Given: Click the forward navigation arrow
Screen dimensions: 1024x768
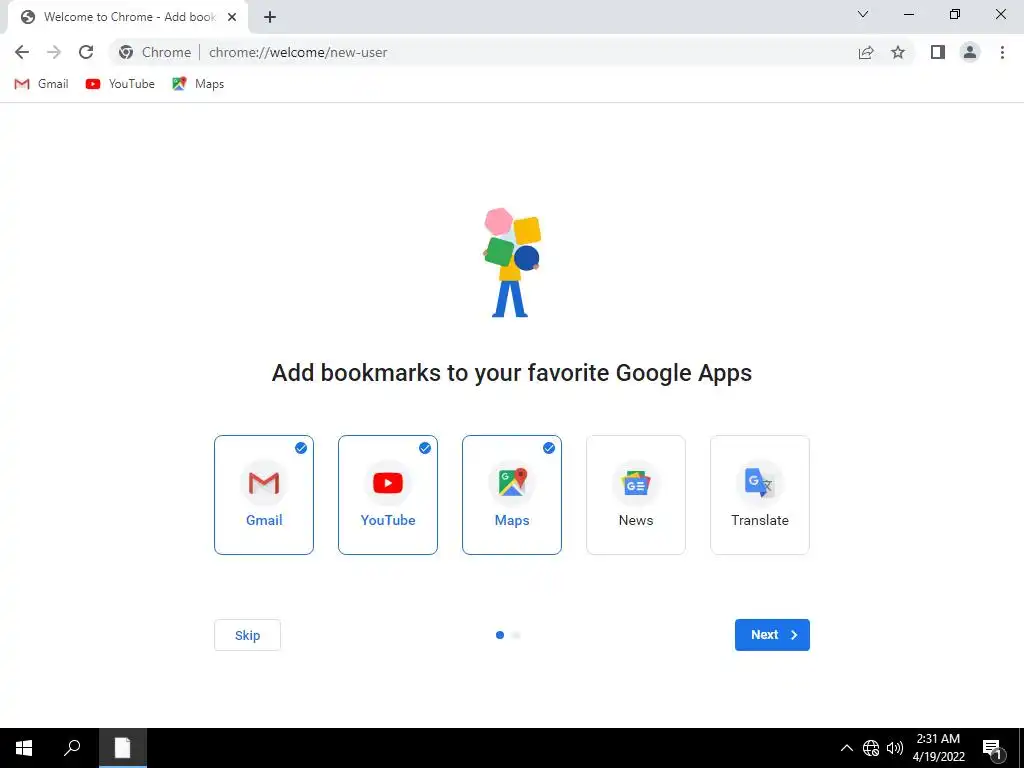Looking at the screenshot, I should (x=54, y=52).
